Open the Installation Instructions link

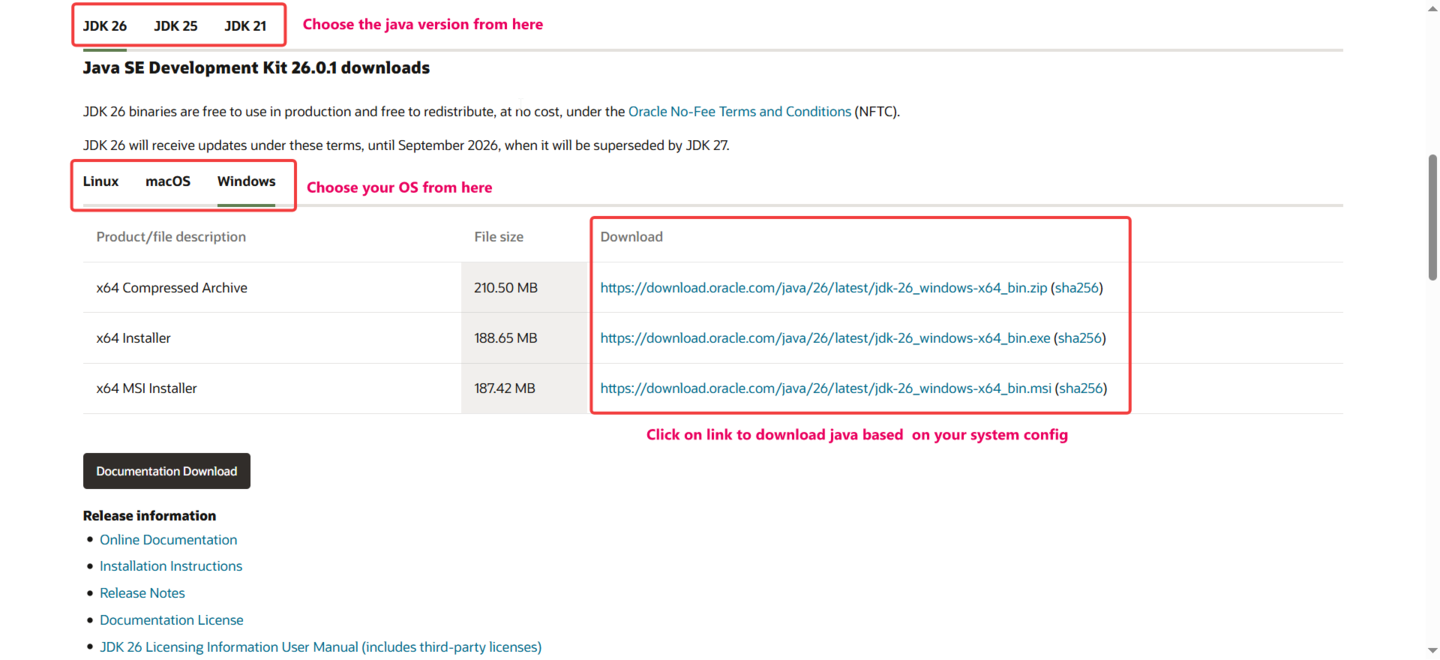click(171, 566)
